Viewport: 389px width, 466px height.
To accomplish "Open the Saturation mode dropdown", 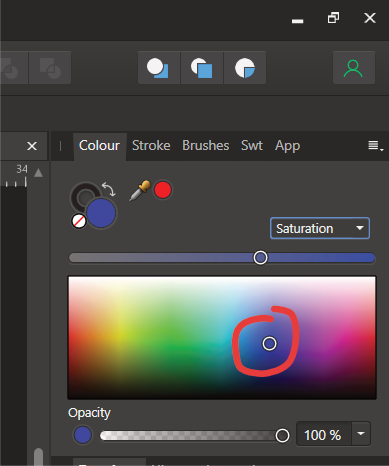I will pos(320,228).
